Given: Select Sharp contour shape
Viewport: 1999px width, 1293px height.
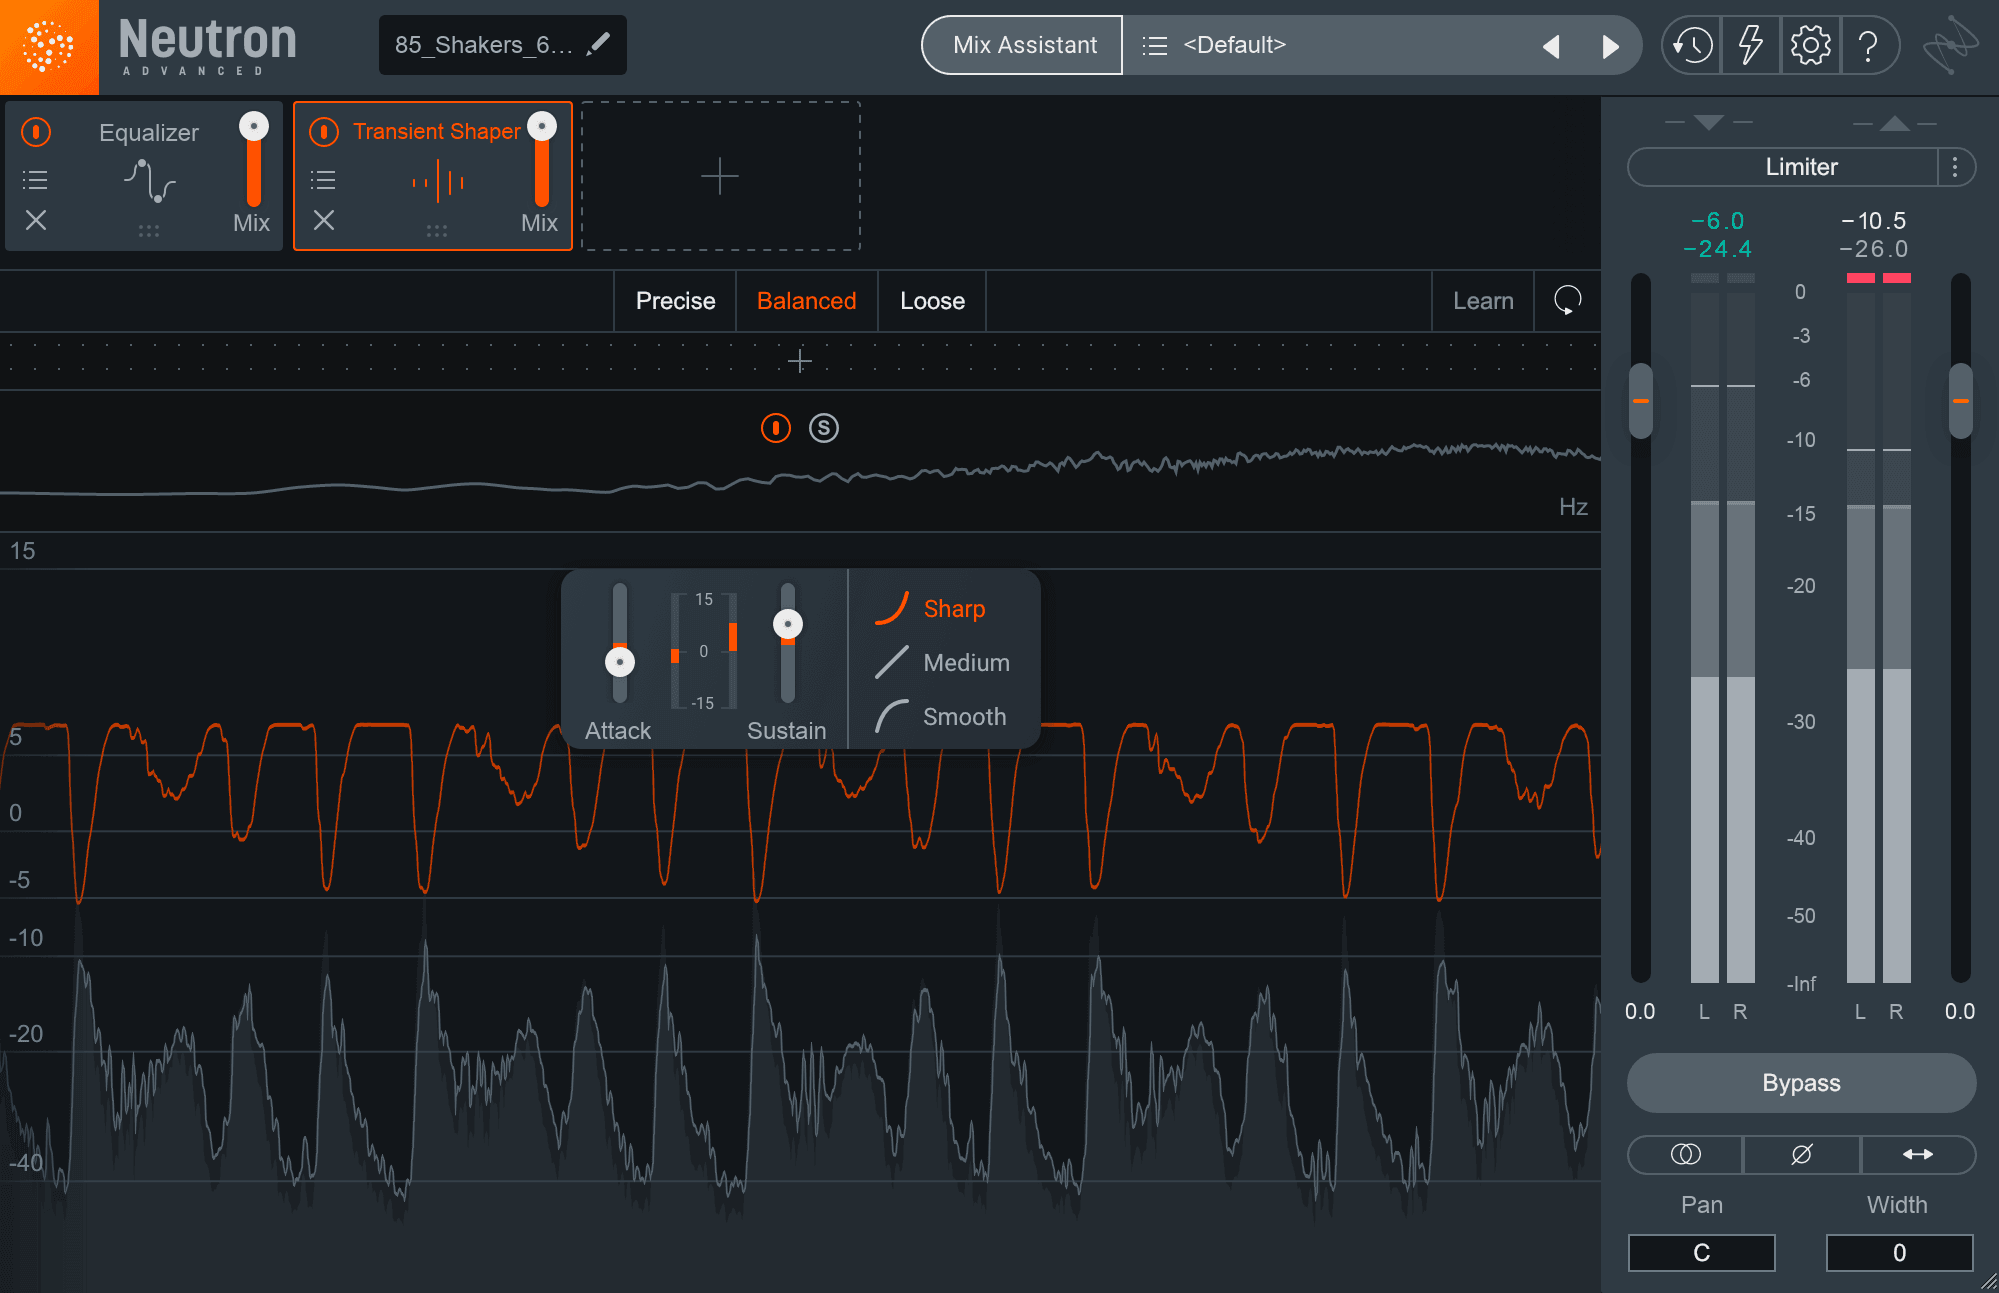Looking at the screenshot, I should click(930, 608).
